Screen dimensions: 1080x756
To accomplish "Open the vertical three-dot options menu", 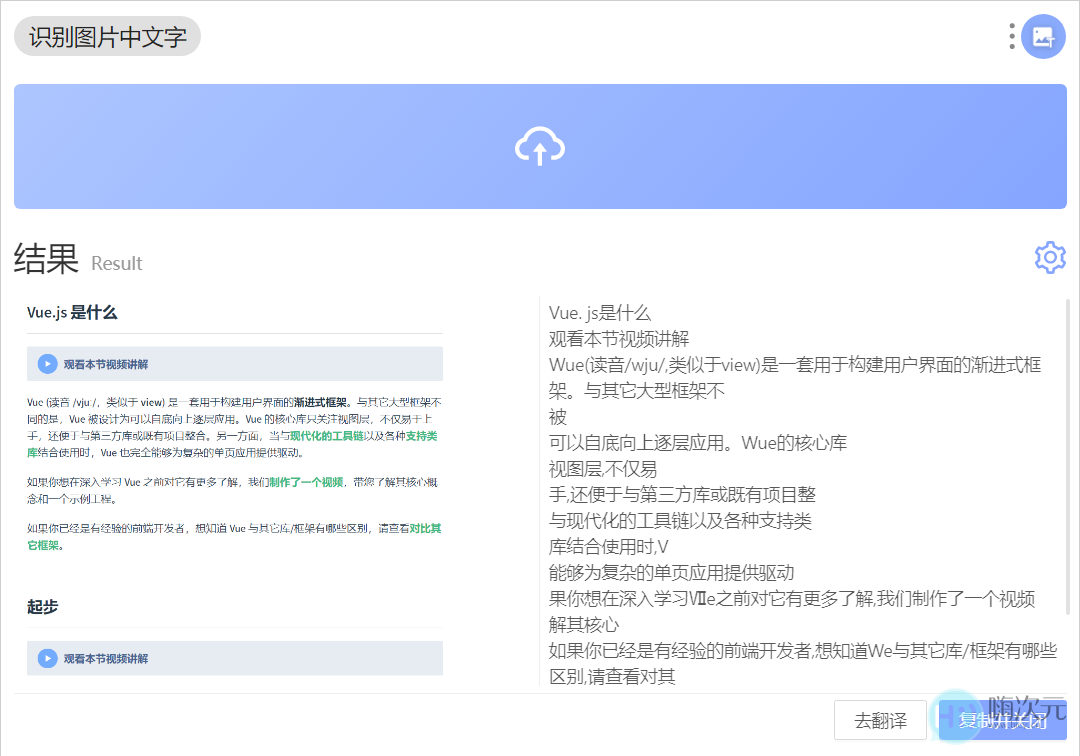I will click(1013, 36).
